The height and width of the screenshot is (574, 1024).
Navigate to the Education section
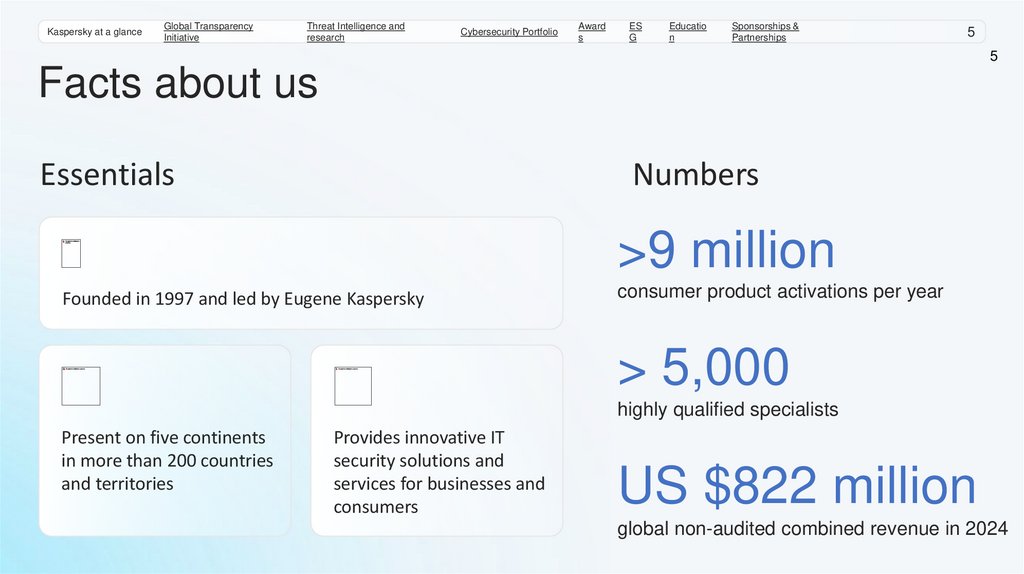(687, 32)
